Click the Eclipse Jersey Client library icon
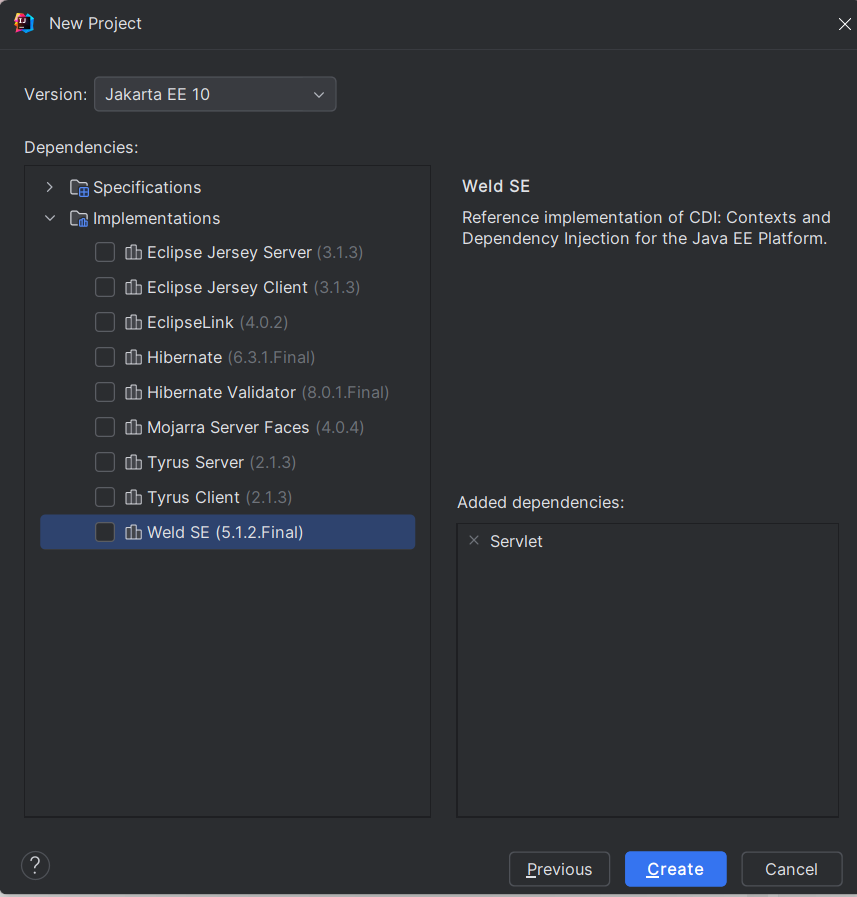The width and height of the screenshot is (857, 897). pos(133,287)
